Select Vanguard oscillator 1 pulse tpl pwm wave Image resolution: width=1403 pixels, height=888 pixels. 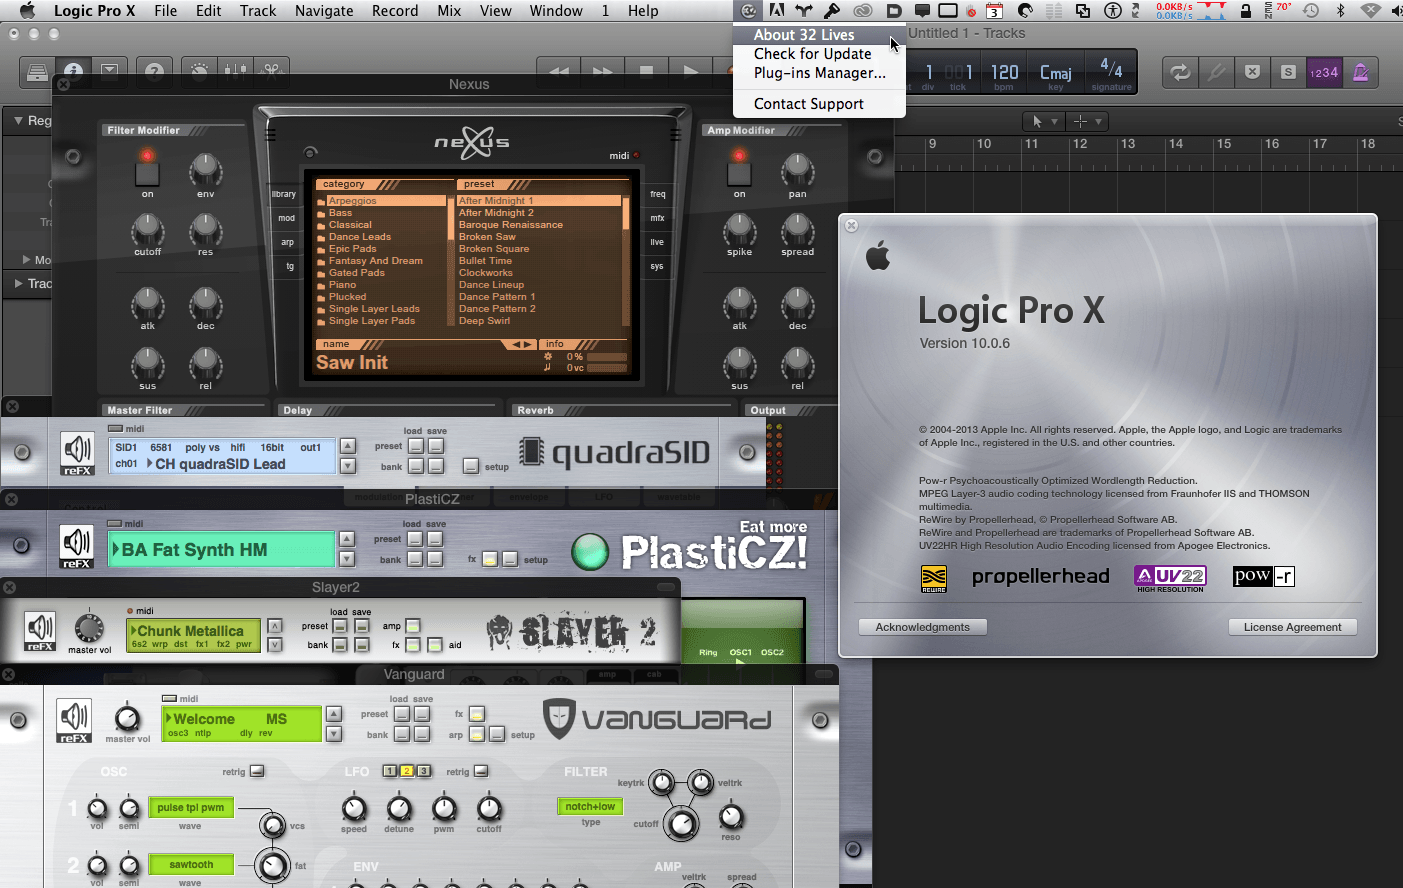pyautogui.click(x=190, y=807)
